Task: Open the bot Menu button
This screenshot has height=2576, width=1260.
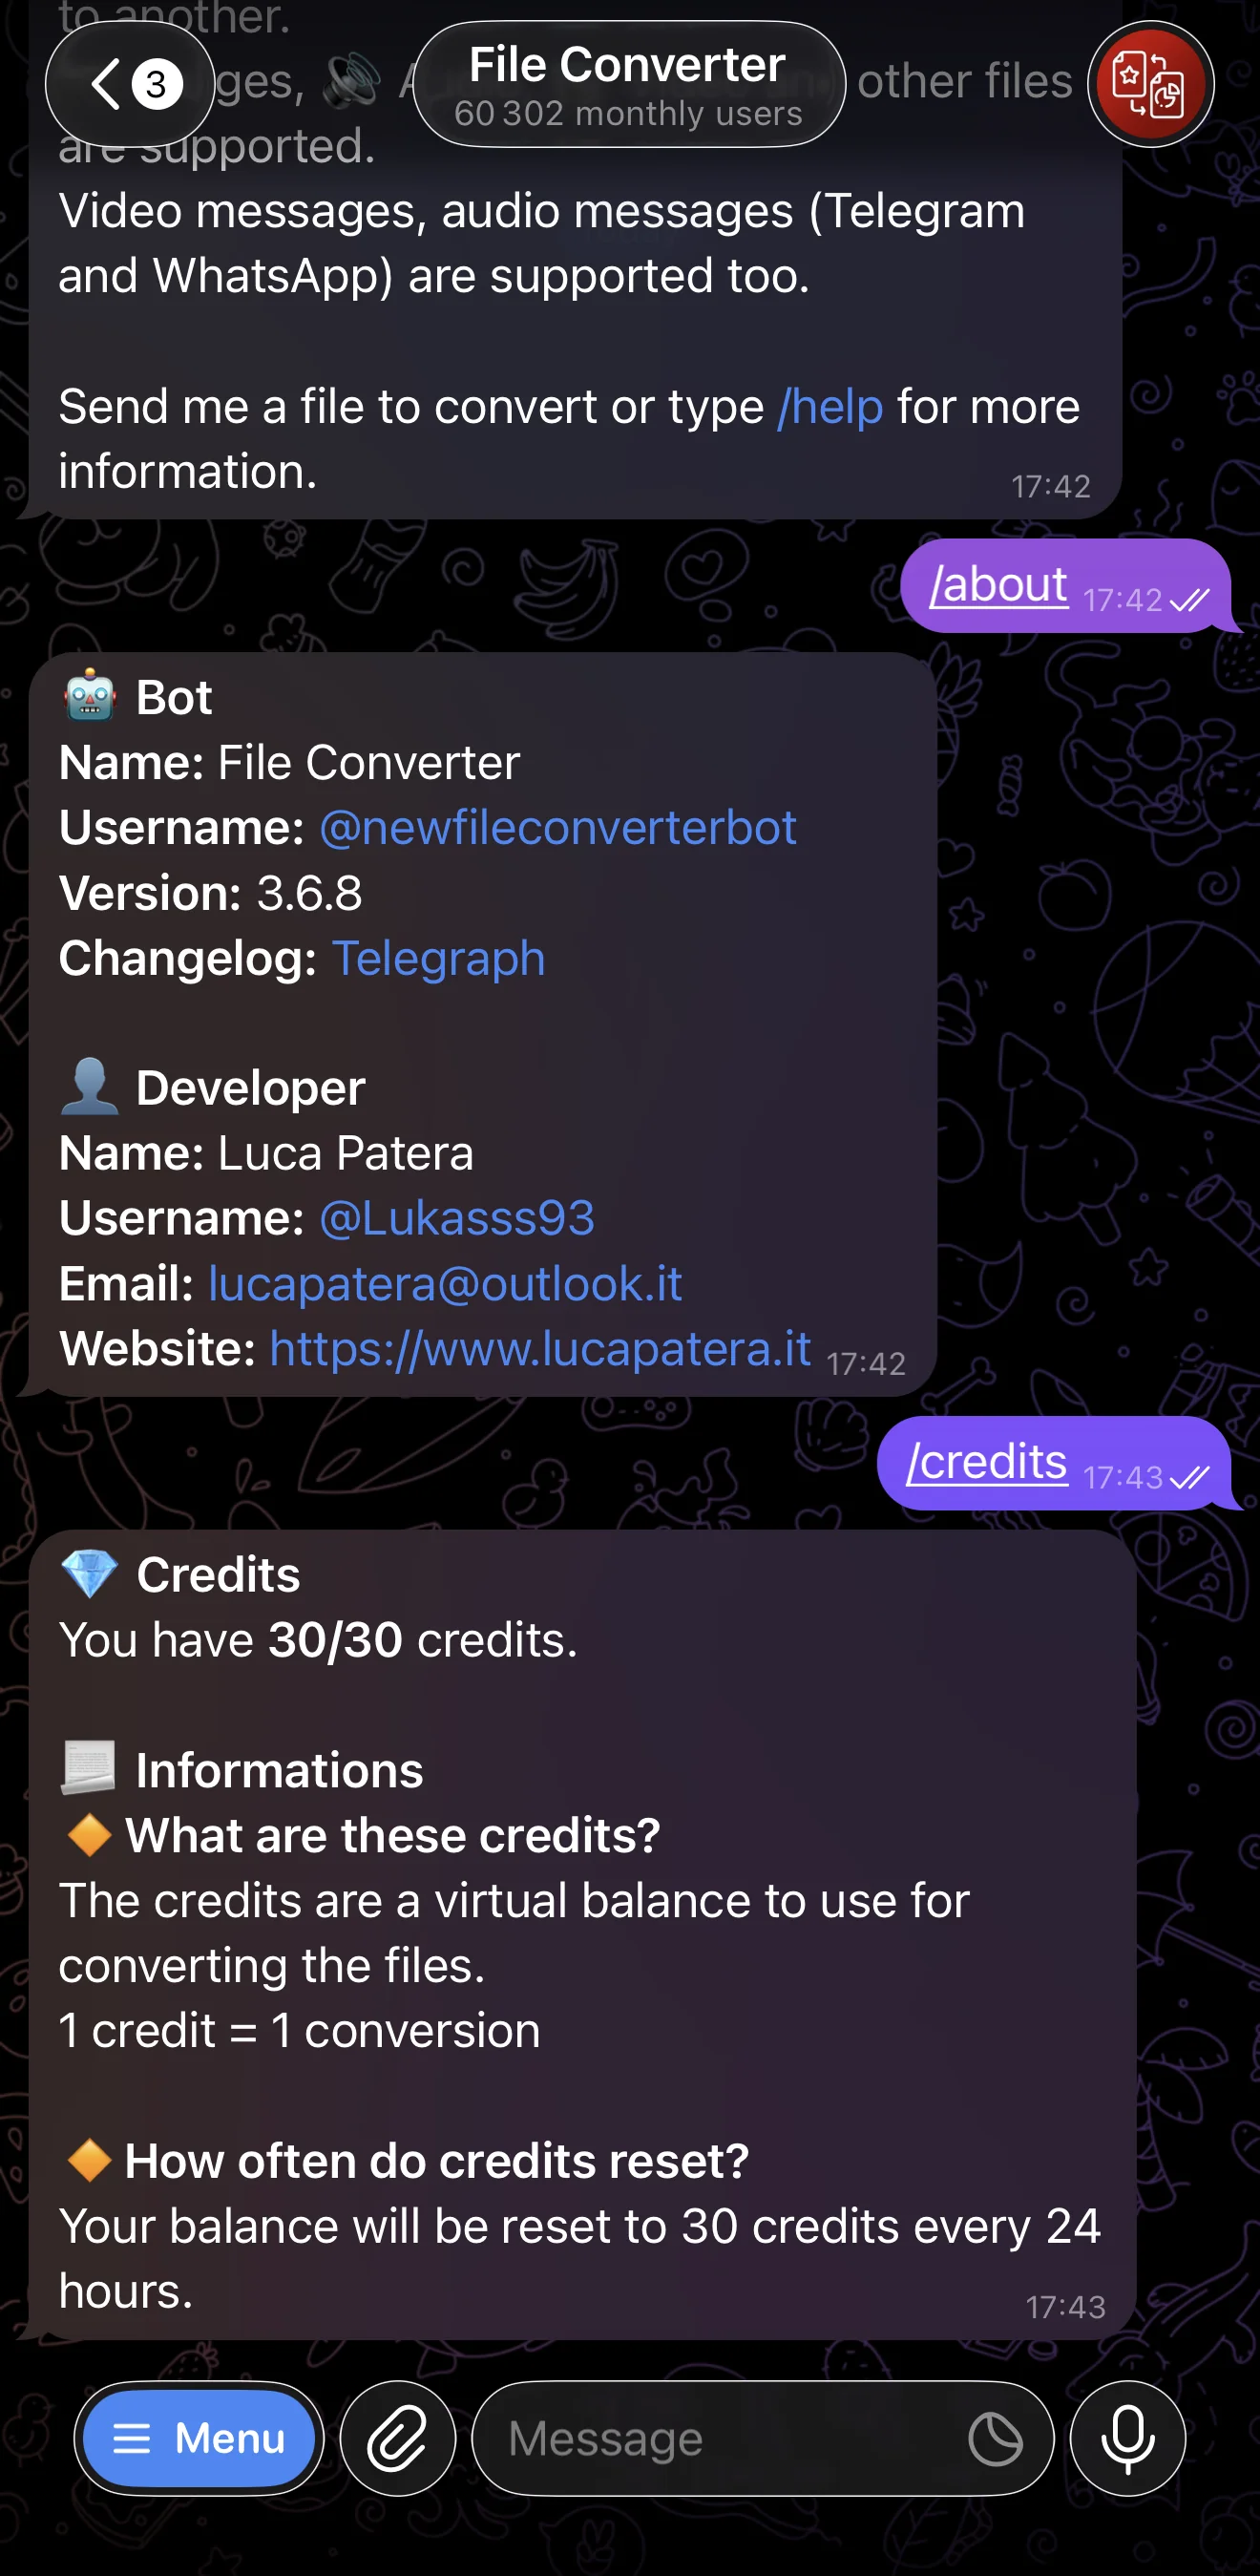Action: pos(199,2438)
